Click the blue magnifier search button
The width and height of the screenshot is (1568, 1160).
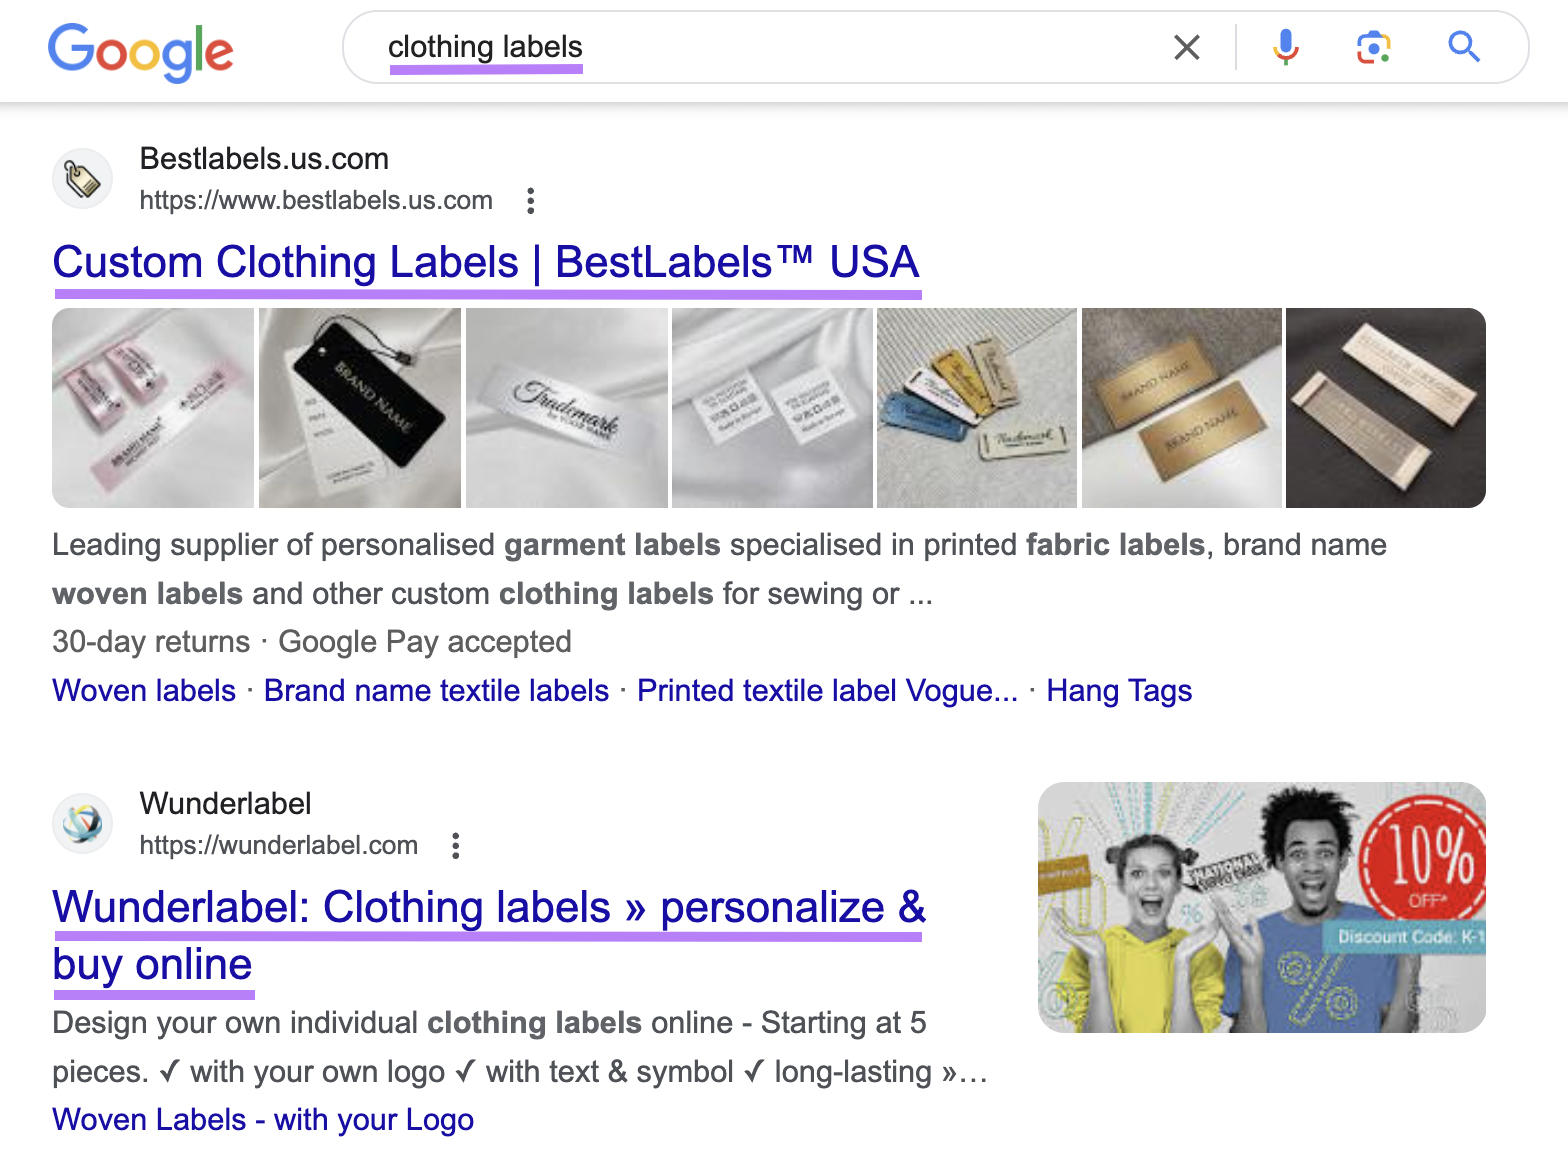pos(1464,46)
